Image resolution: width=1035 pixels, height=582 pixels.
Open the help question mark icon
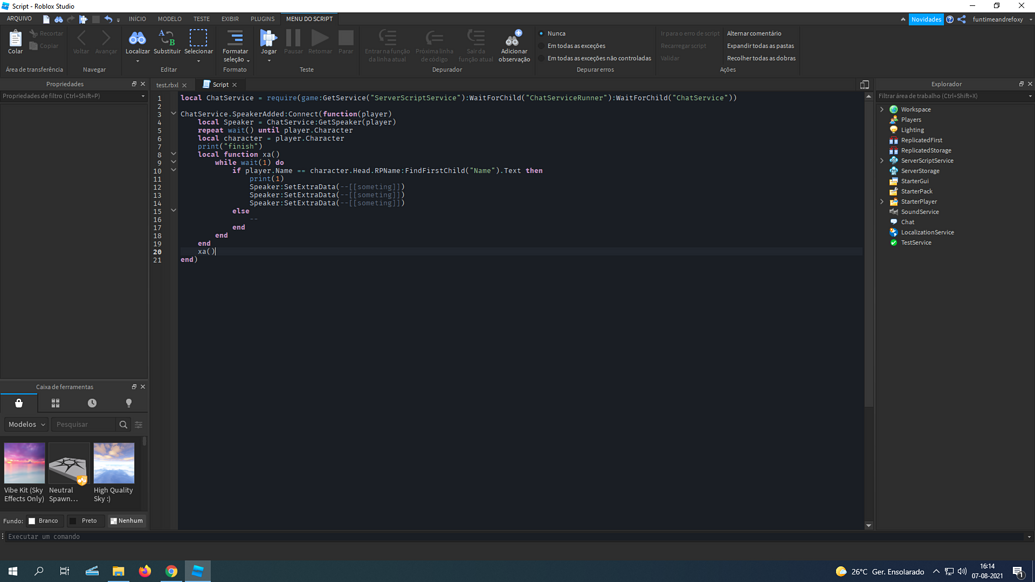pyautogui.click(x=950, y=19)
